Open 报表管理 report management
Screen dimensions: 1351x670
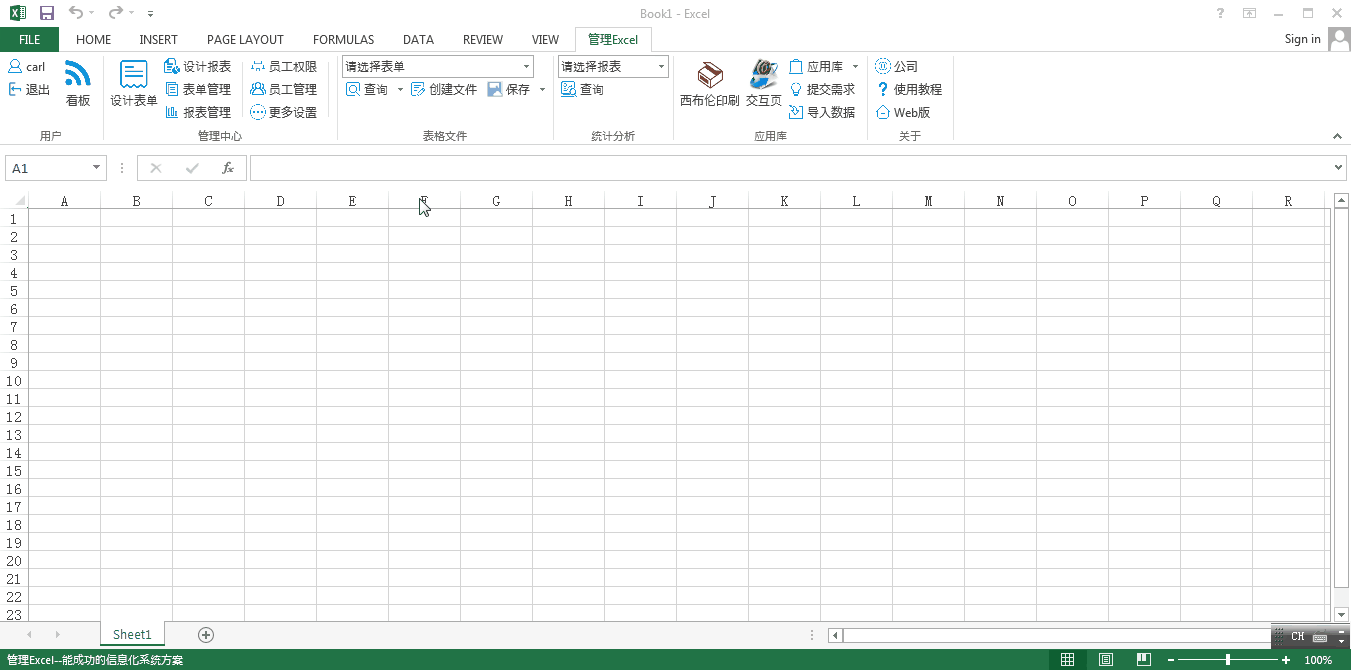[198, 112]
